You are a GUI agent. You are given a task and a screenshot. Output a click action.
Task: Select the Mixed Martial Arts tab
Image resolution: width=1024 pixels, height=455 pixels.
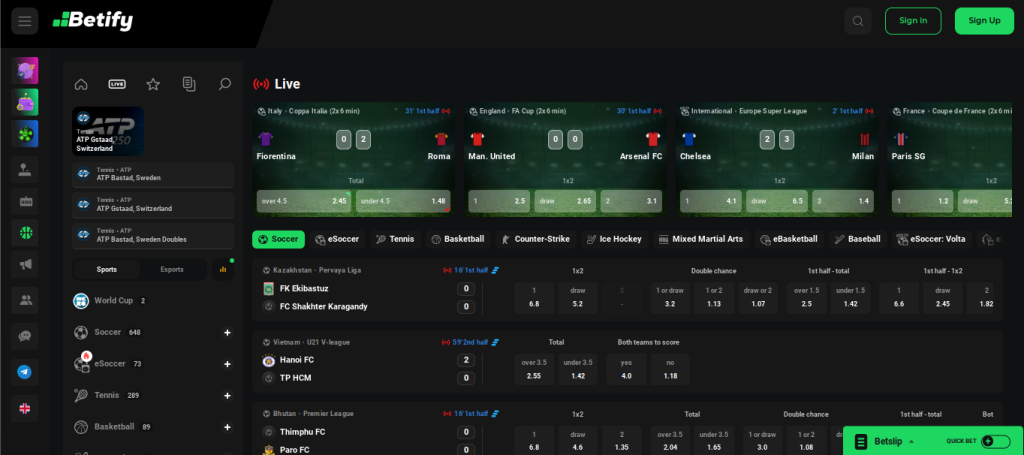(x=700, y=240)
